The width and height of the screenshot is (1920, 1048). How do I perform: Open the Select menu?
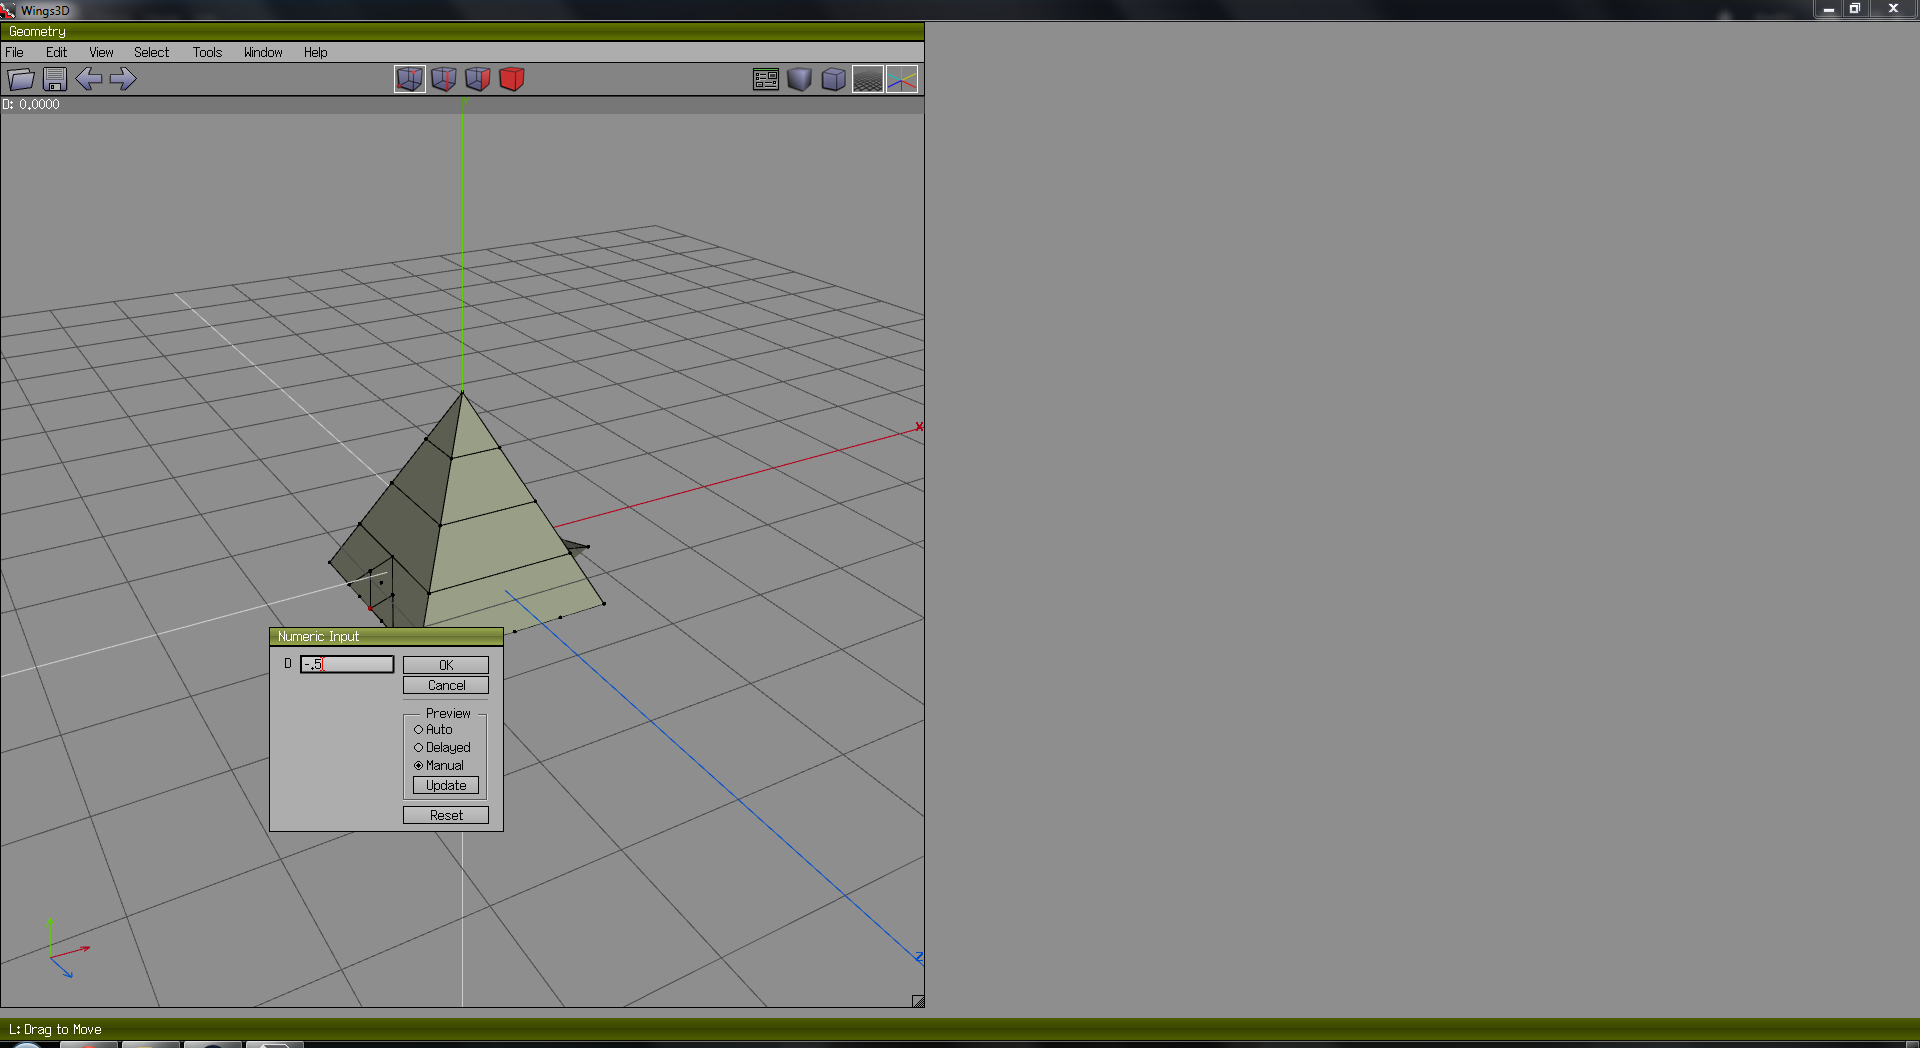click(152, 52)
